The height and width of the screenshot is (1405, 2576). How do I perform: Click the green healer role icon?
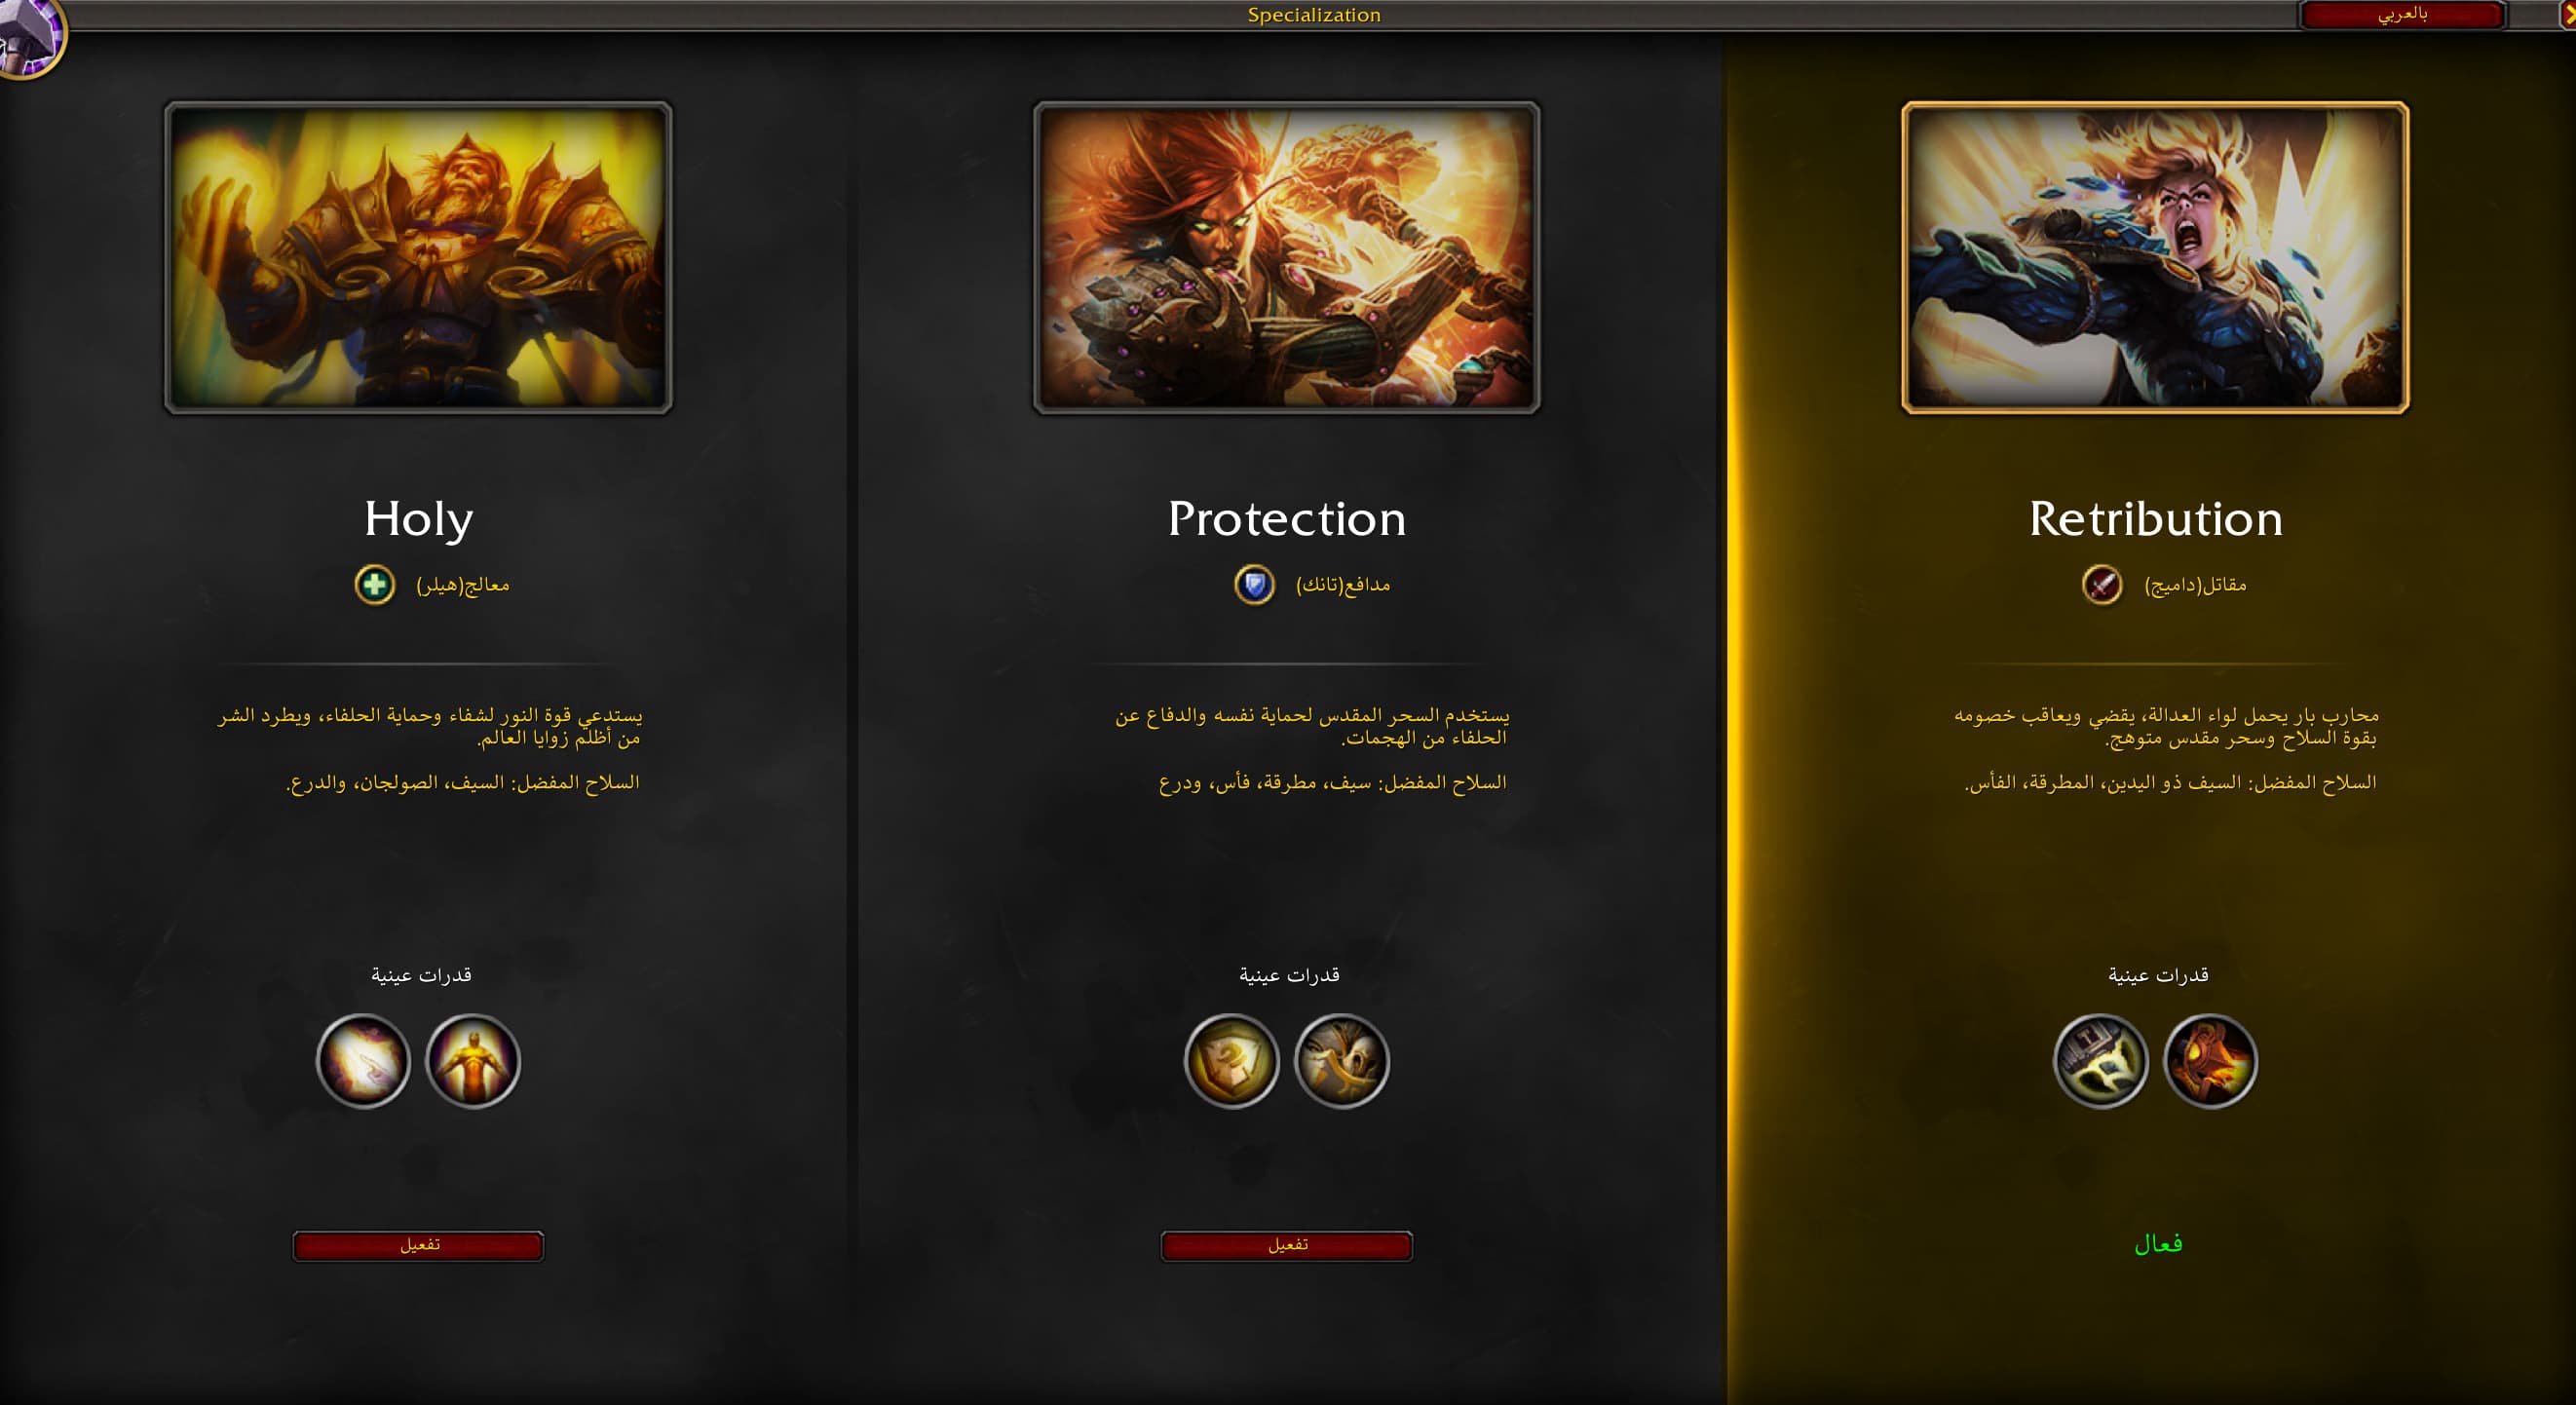click(375, 585)
